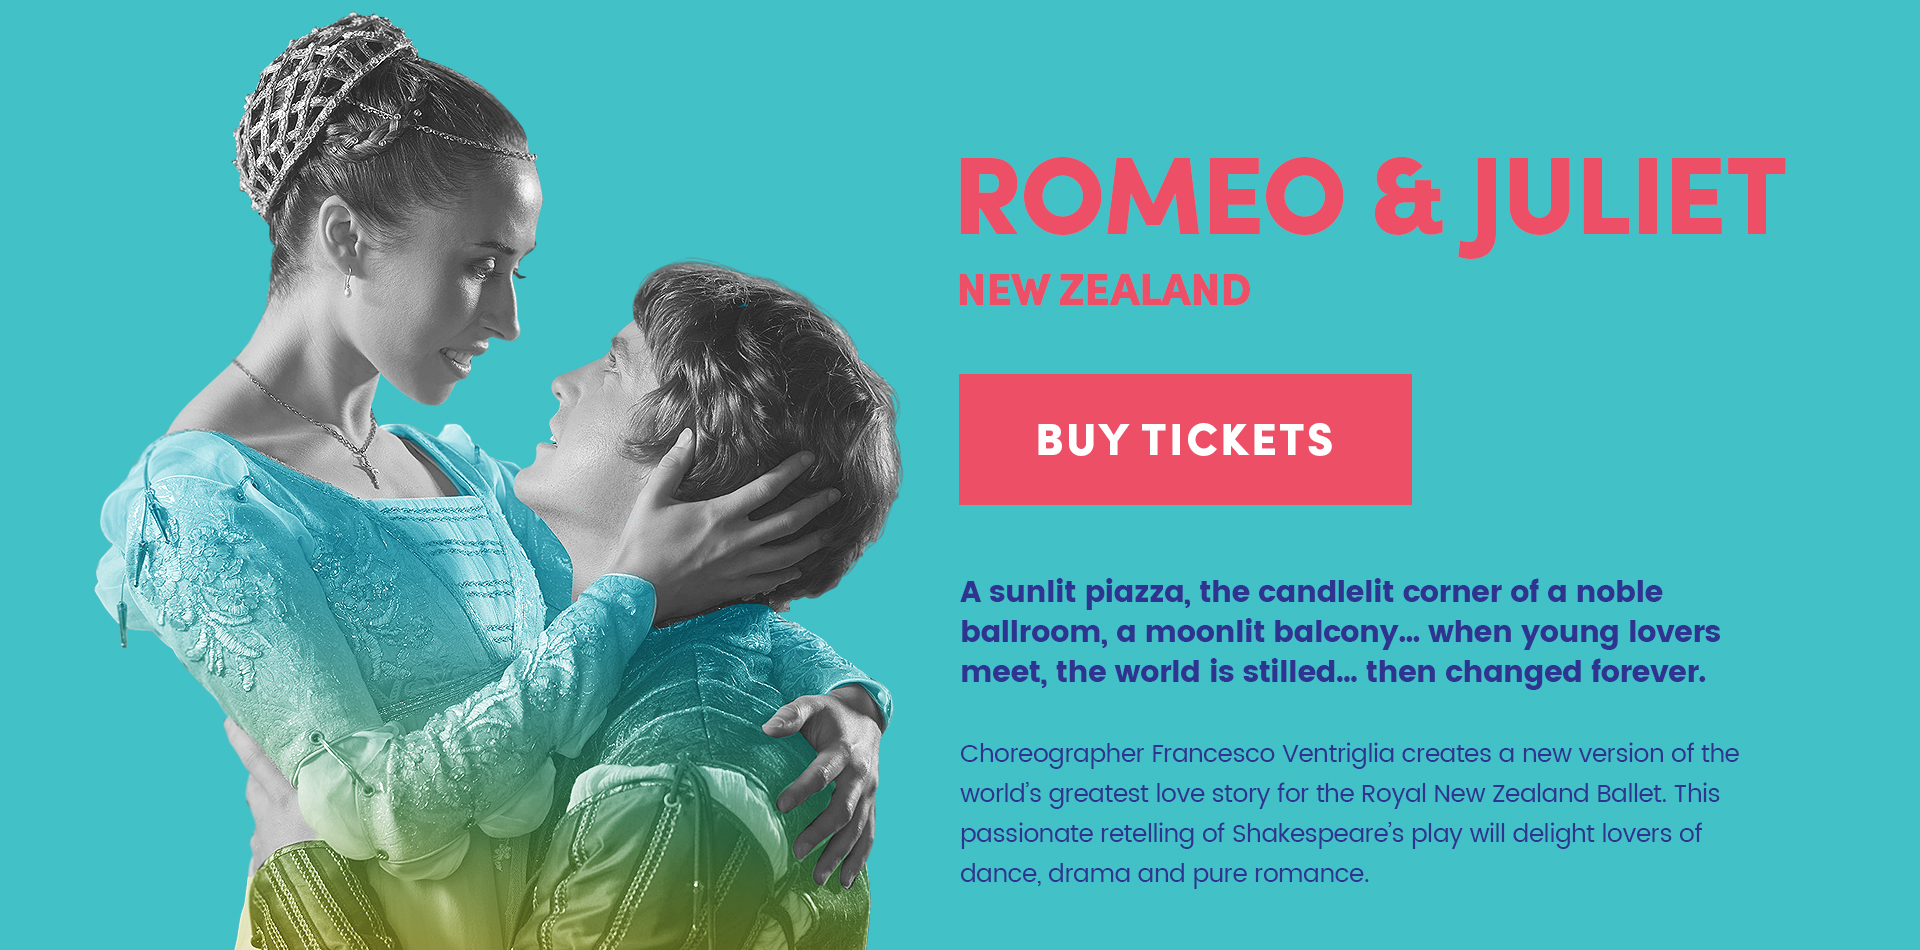The width and height of the screenshot is (1920, 950).
Task: Click the word ROMEO in the title
Action: pyautogui.click(x=1152, y=198)
